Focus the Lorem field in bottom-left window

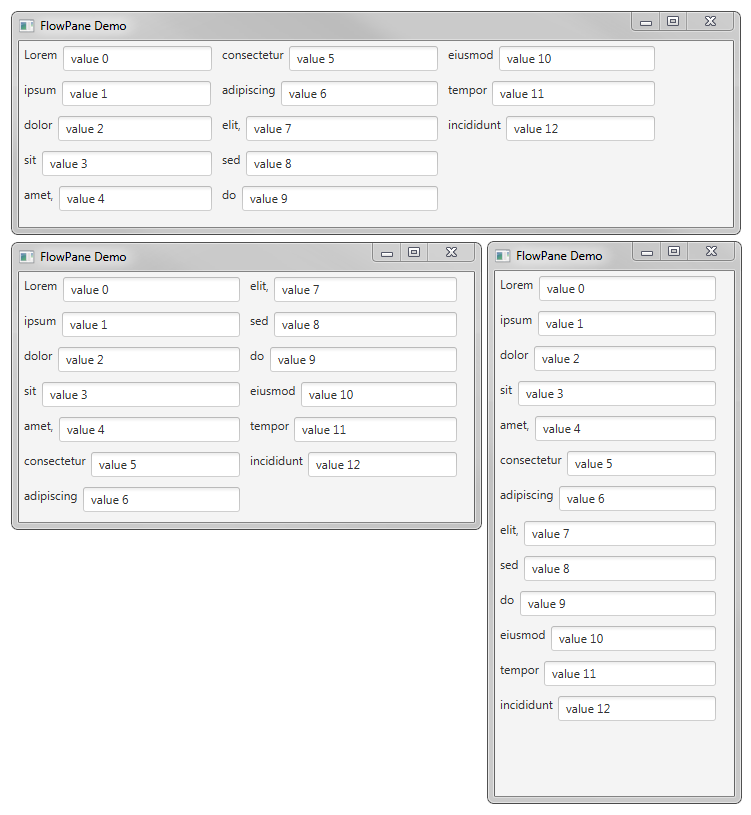click(151, 290)
